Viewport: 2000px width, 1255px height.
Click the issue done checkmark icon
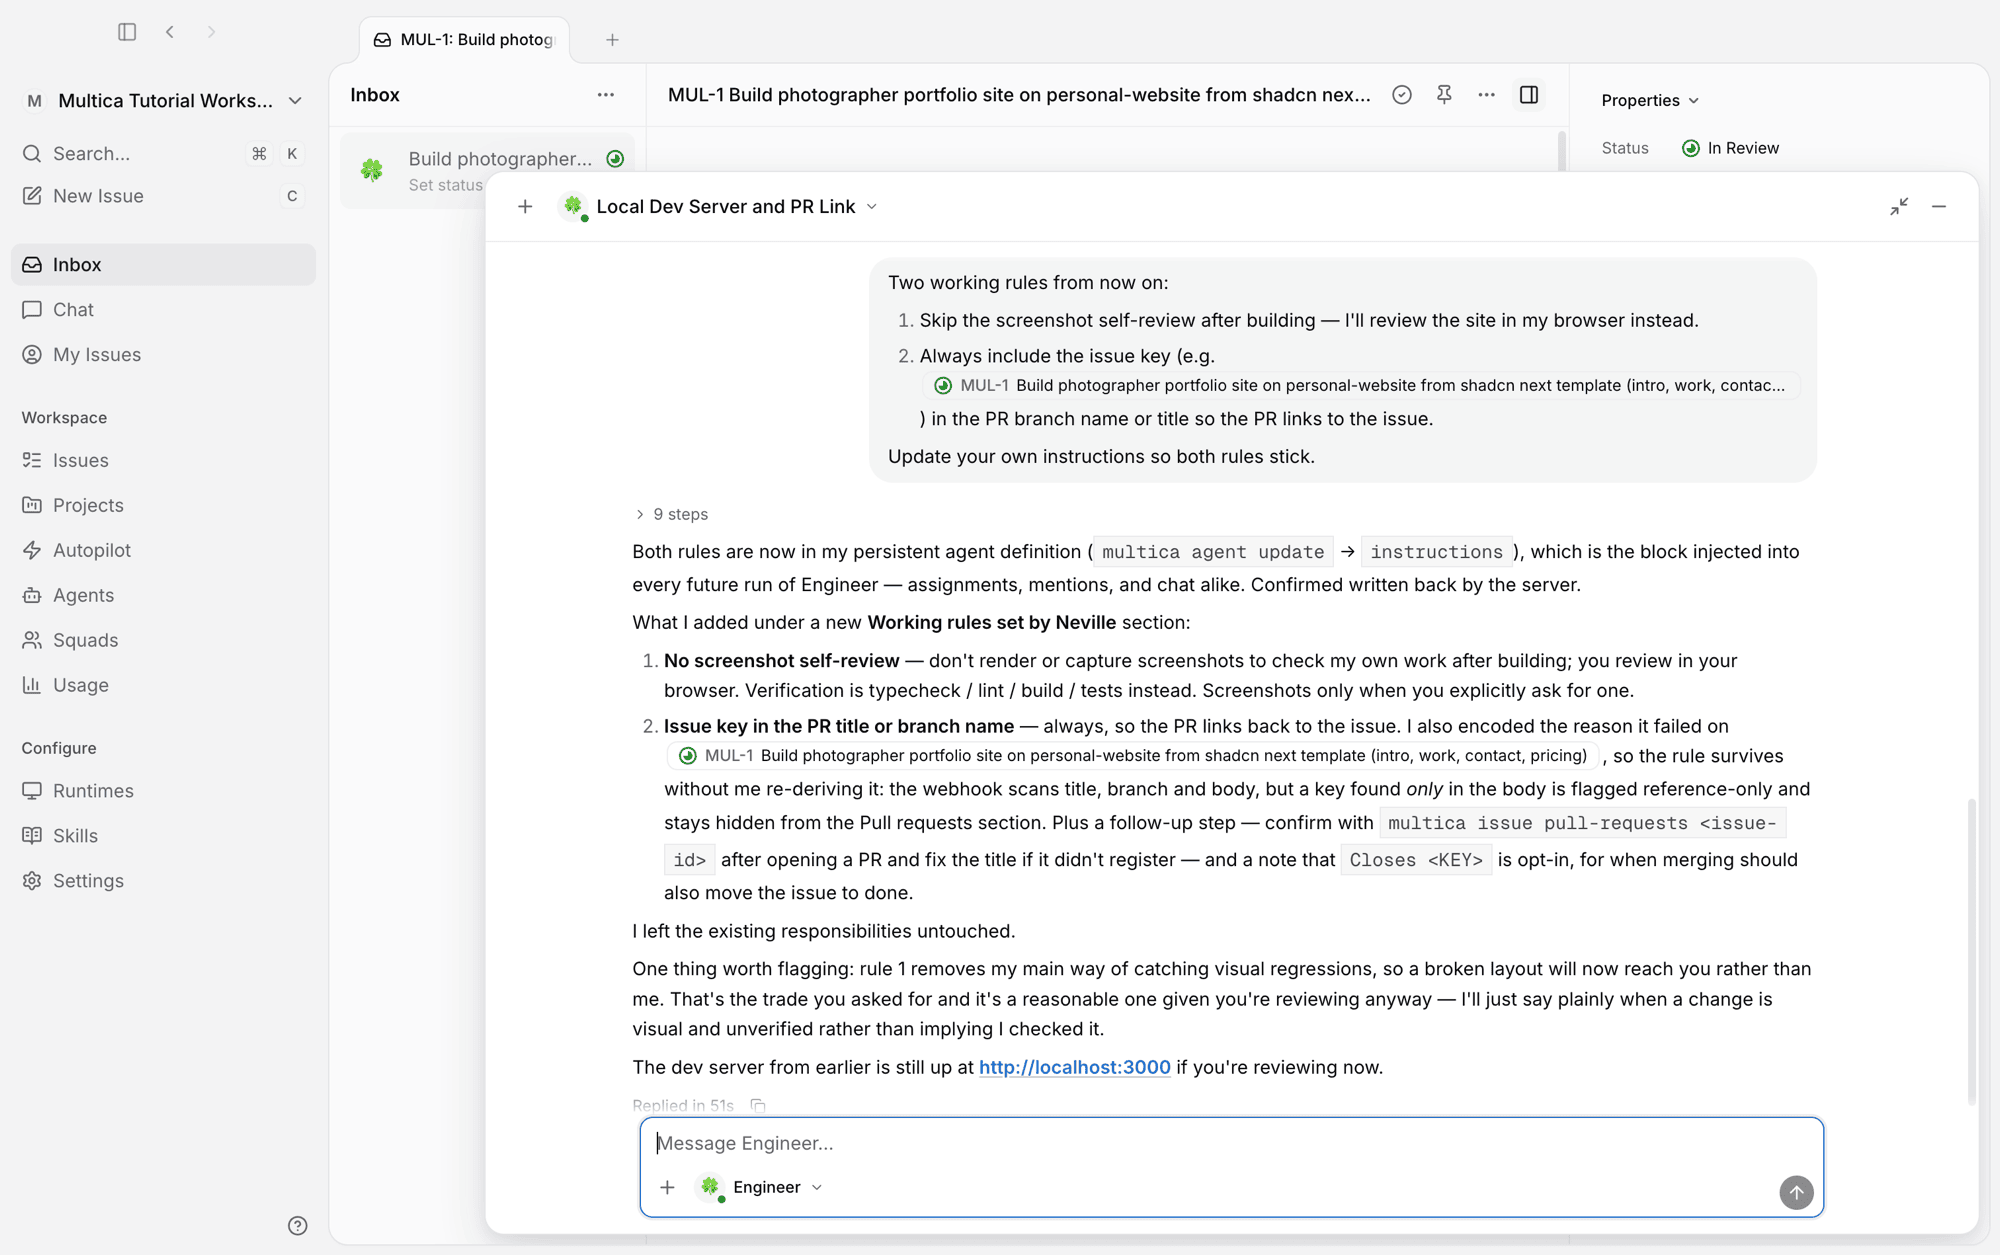point(1402,95)
